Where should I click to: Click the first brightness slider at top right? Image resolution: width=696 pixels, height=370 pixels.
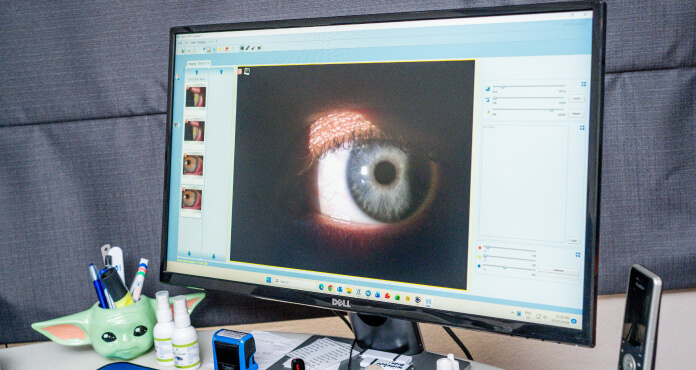[x=528, y=86]
